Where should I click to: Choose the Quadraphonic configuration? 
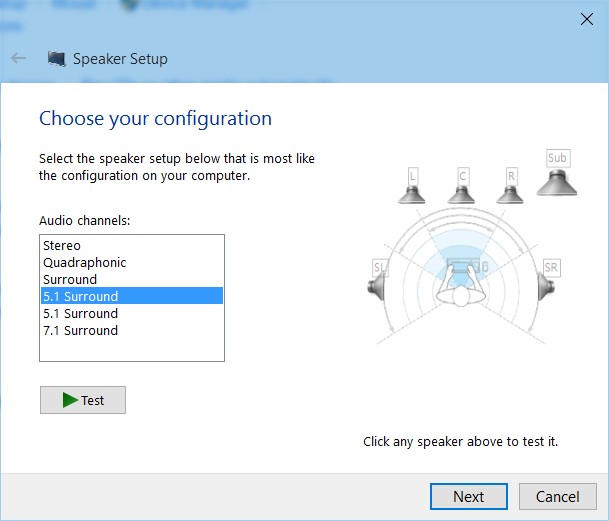click(84, 262)
